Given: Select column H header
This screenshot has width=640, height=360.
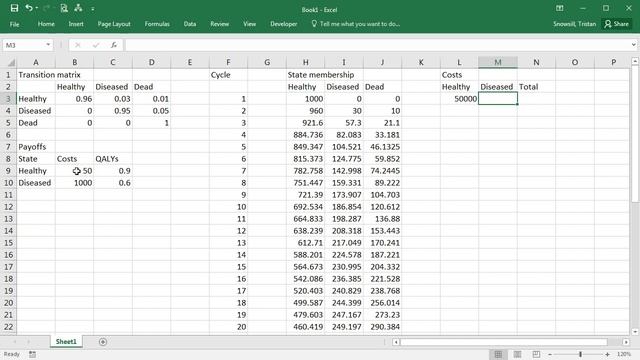Looking at the screenshot, I should coord(305,62).
